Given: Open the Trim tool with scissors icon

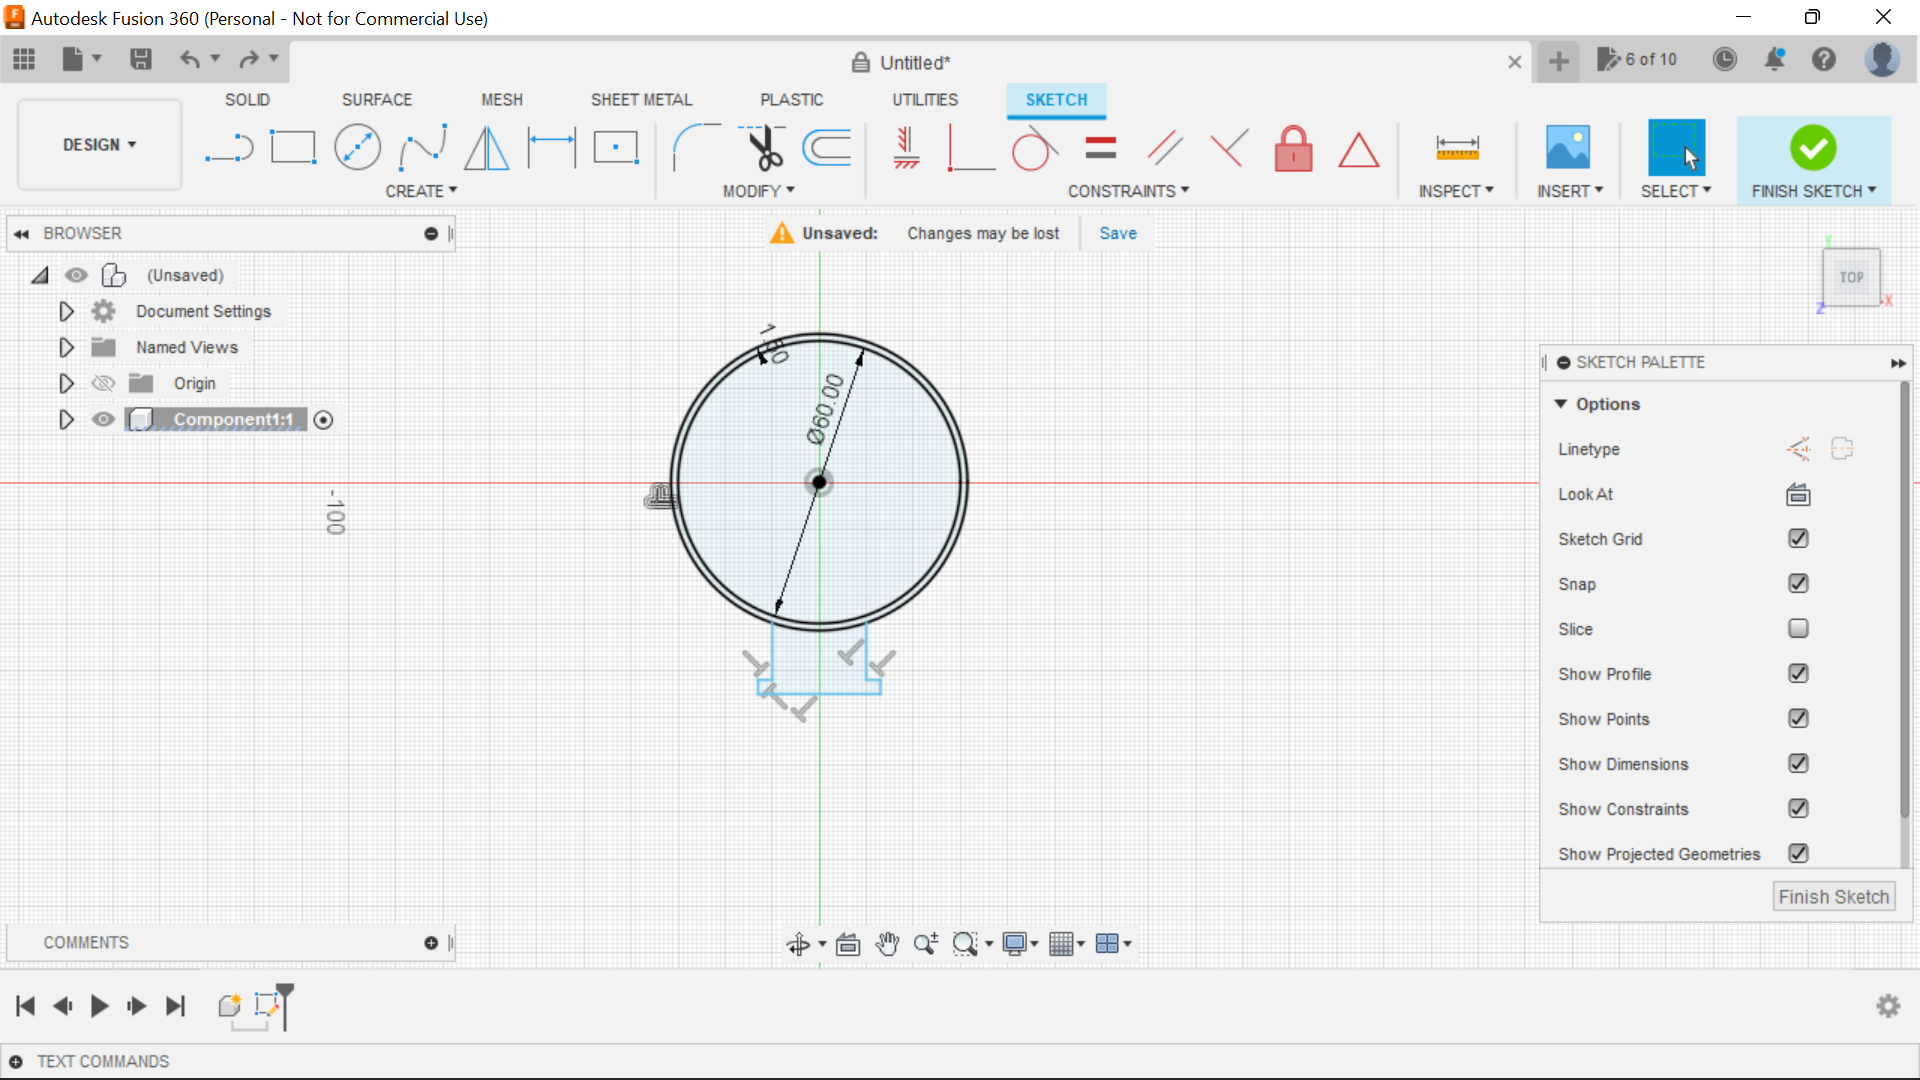Looking at the screenshot, I should click(x=763, y=147).
